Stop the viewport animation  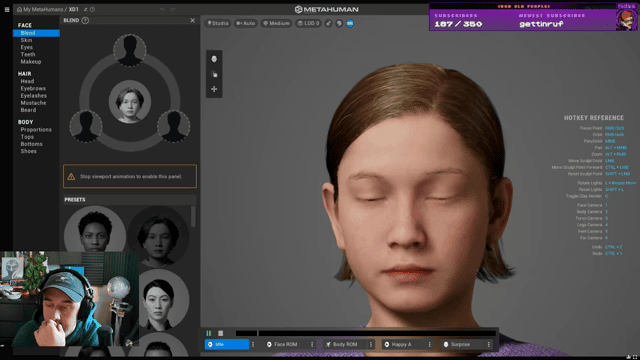(220, 333)
